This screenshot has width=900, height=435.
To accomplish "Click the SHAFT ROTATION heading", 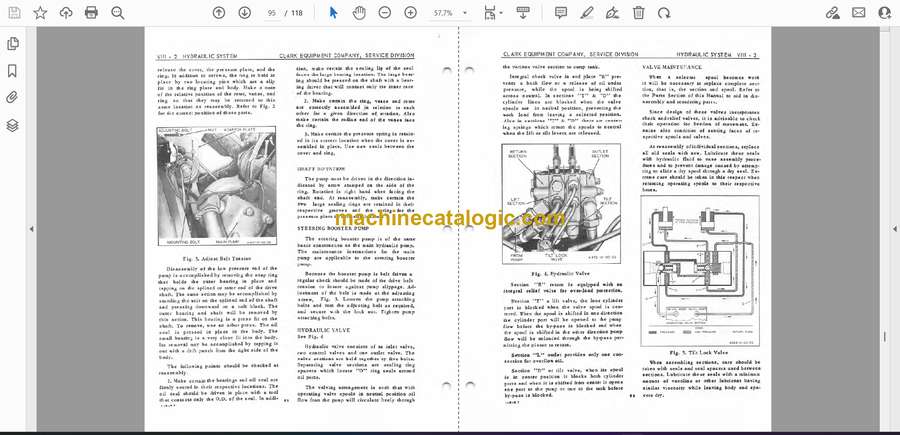I will (321, 169).
